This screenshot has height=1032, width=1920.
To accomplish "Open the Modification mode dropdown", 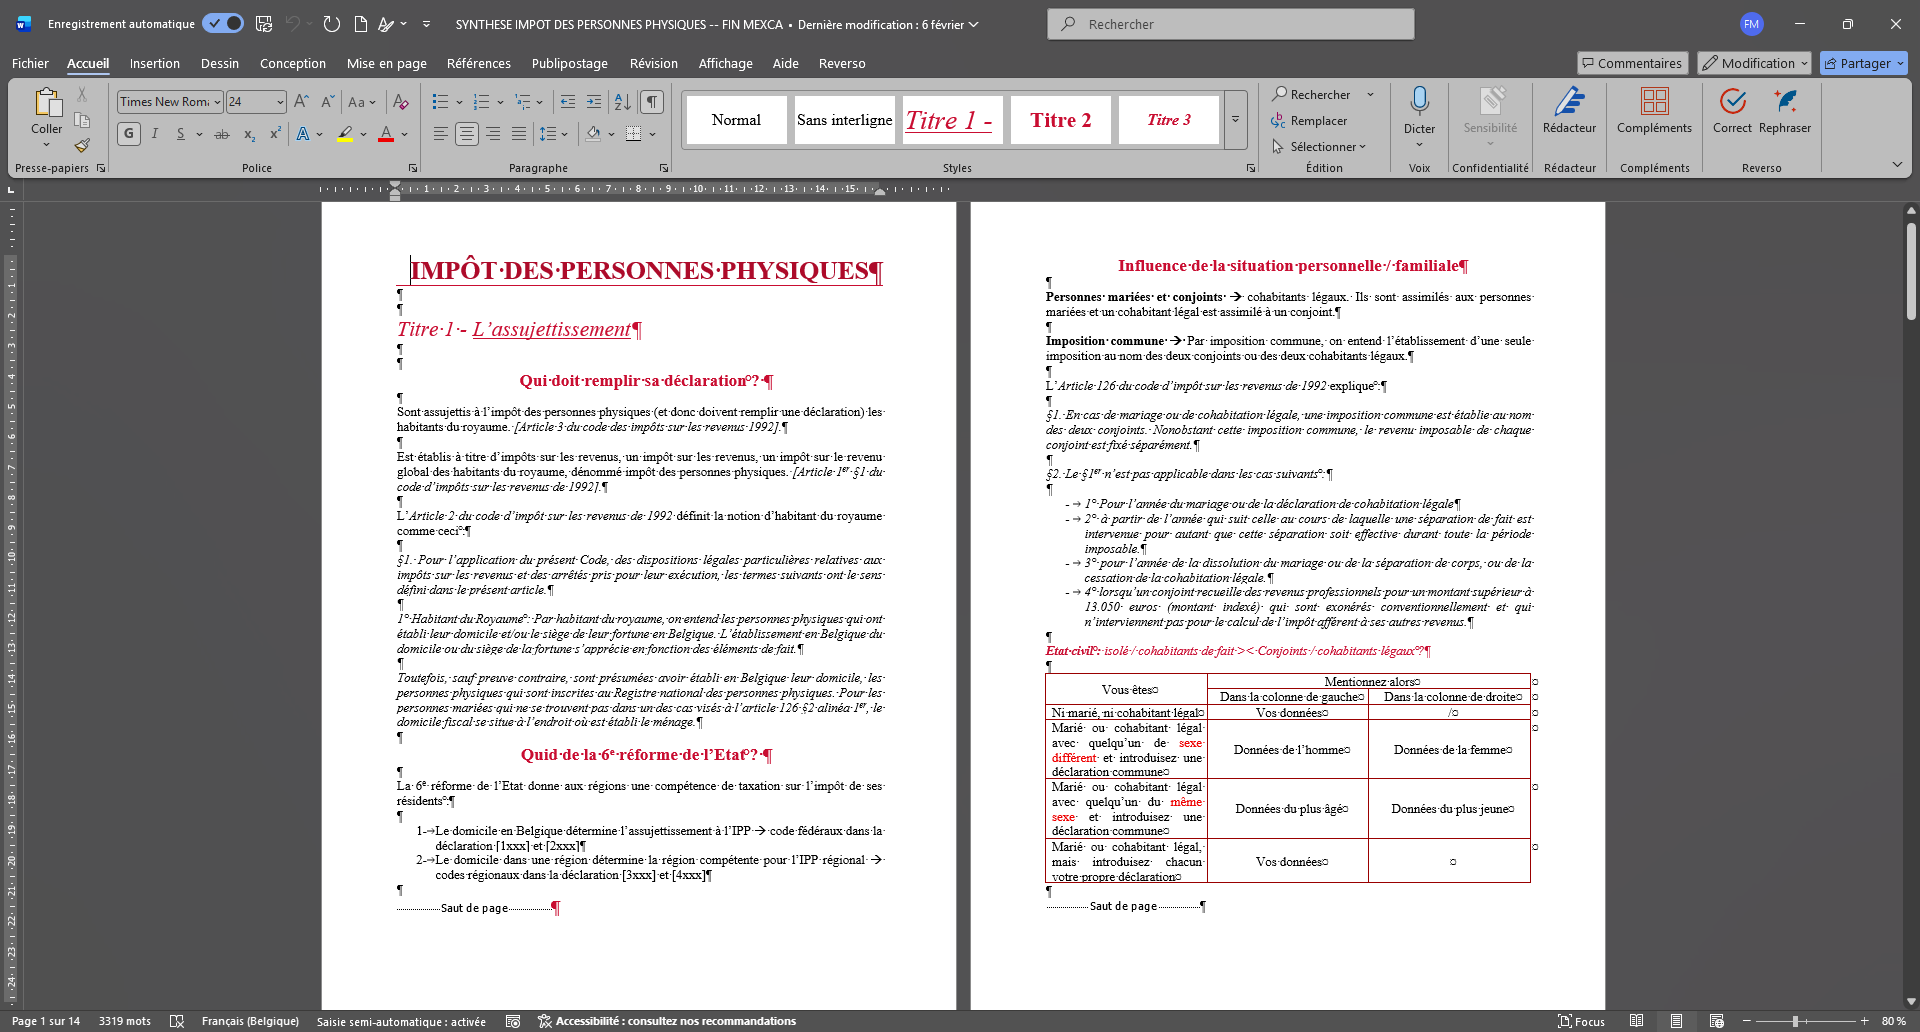I will pyautogui.click(x=1754, y=63).
